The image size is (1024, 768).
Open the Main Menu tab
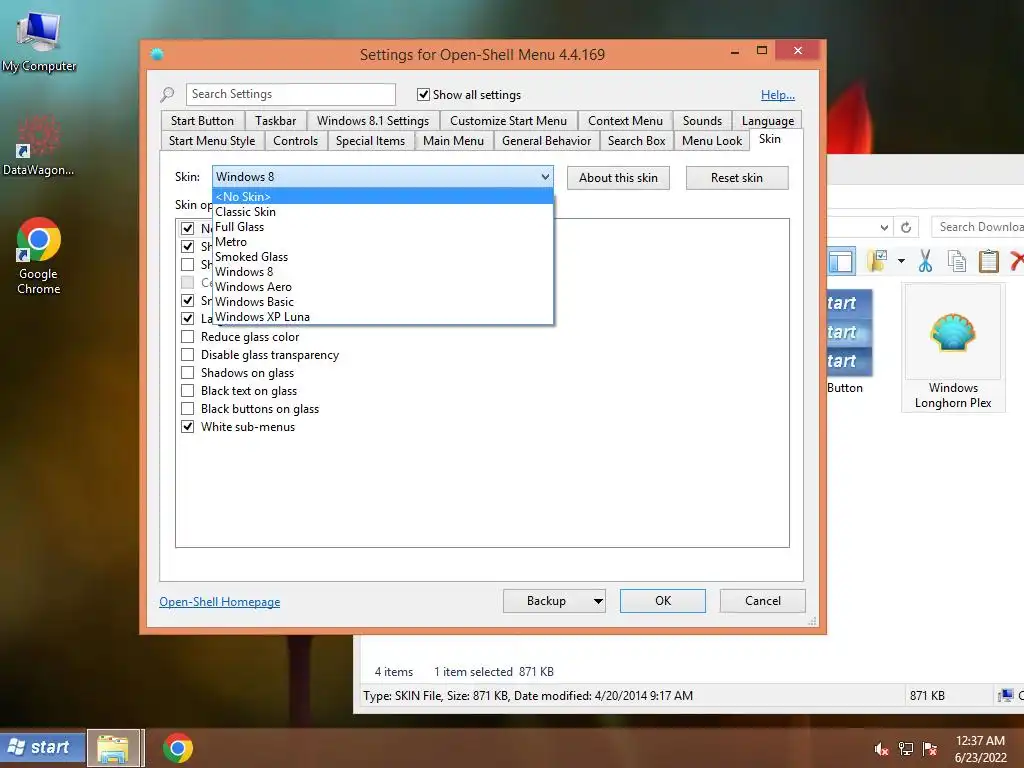(453, 141)
